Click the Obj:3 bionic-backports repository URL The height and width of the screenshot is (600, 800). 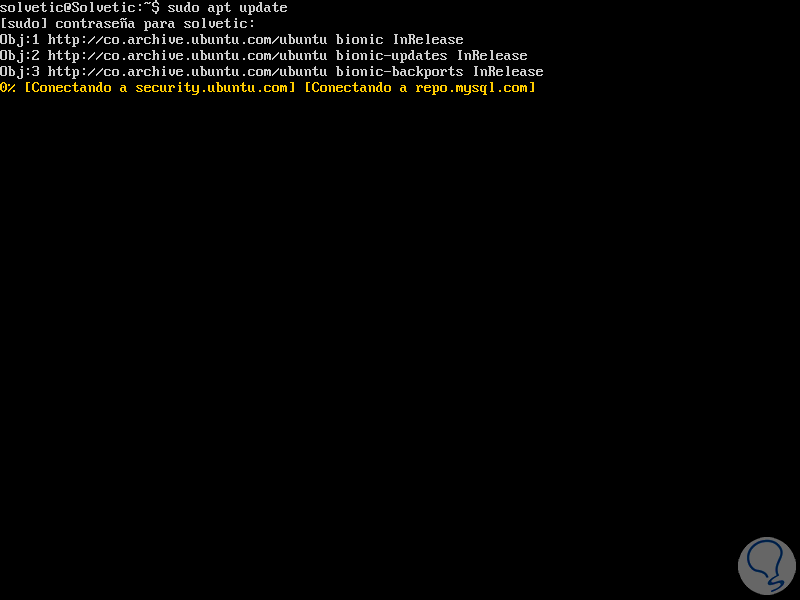point(187,72)
